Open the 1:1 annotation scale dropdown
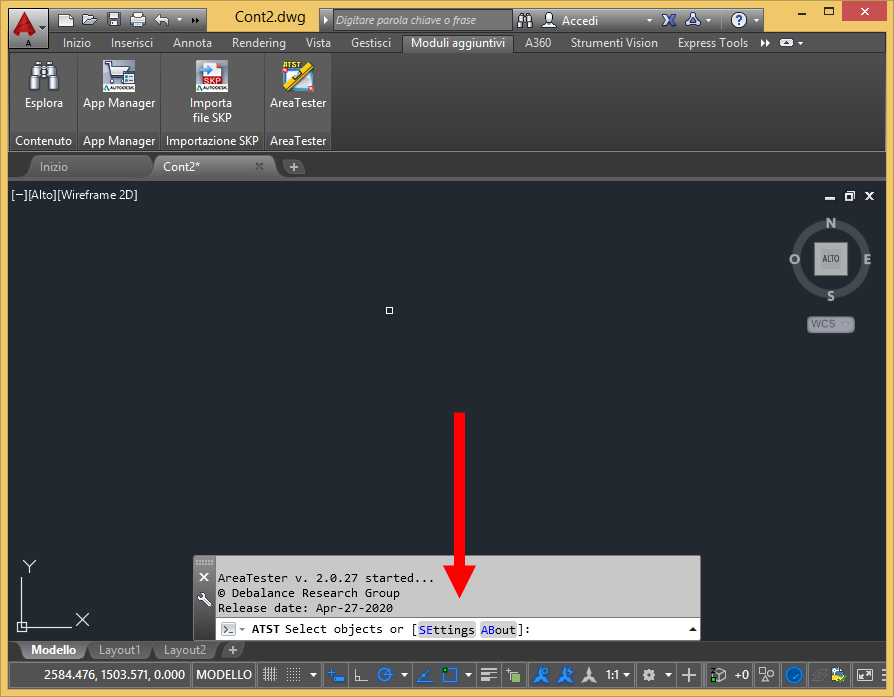Image resolution: width=894 pixels, height=697 pixels. pyautogui.click(x=617, y=675)
